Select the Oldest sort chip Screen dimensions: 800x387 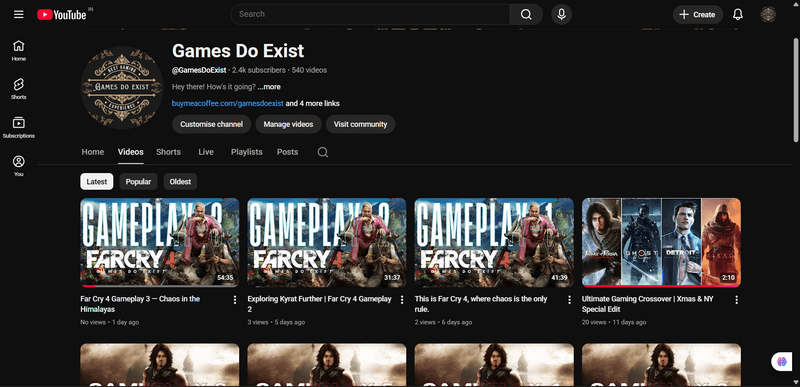pyautogui.click(x=180, y=182)
